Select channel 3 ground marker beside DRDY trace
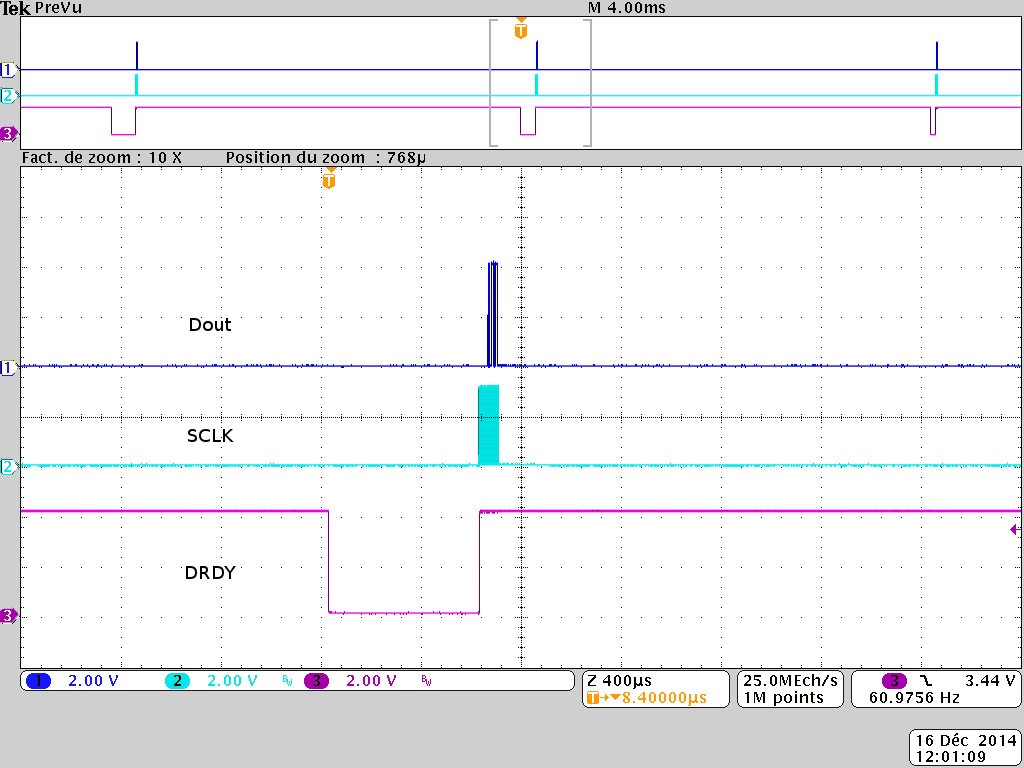The image size is (1024, 768). point(8,616)
